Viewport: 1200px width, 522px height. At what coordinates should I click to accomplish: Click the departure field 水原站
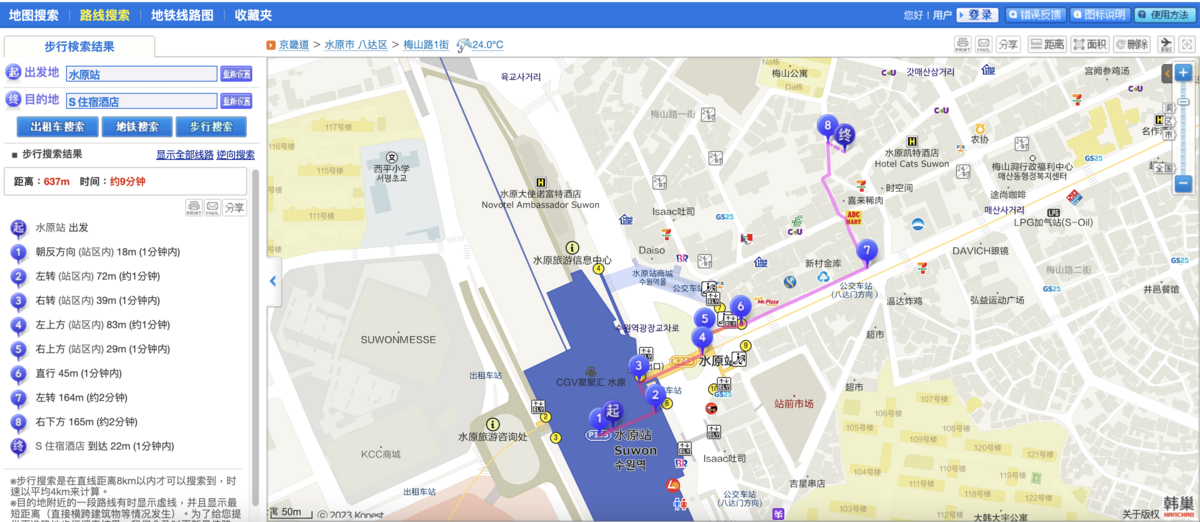pyautogui.click(x=141, y=74)
